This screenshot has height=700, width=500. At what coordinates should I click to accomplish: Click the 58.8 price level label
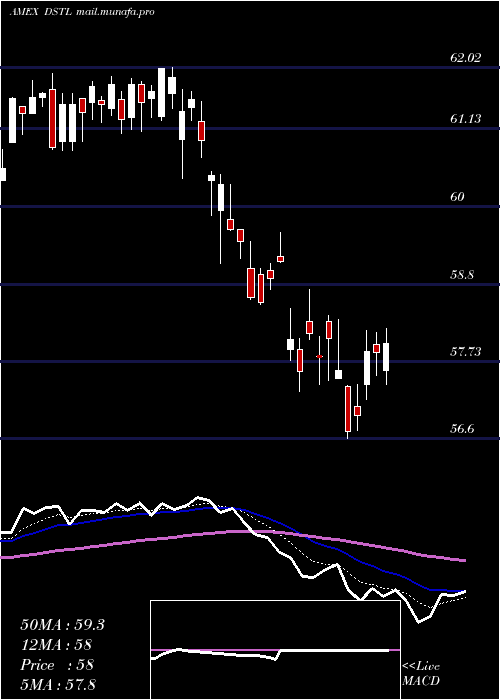pyautogui.click(x=462, y=275)
